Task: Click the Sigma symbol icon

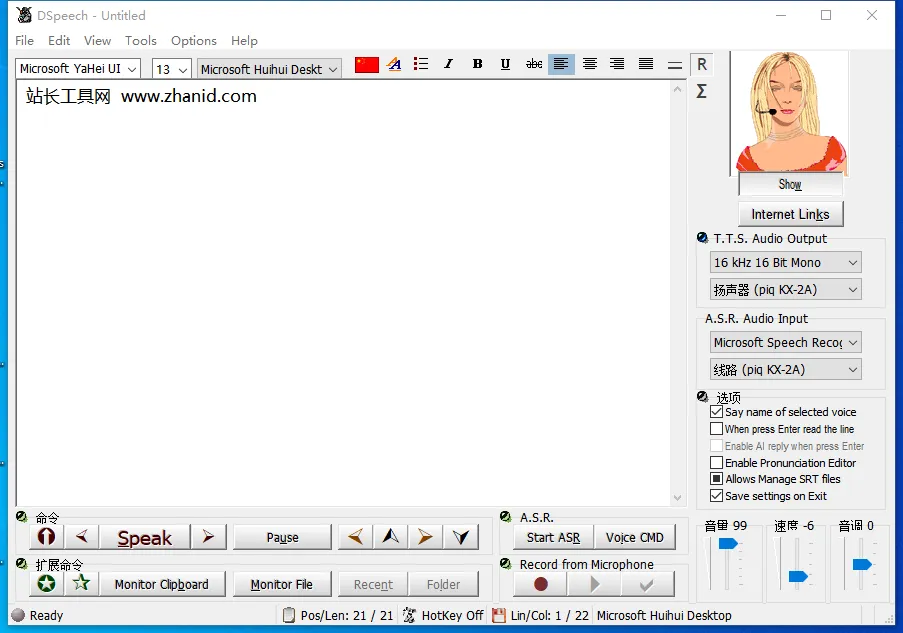Action: coord(701,91)
